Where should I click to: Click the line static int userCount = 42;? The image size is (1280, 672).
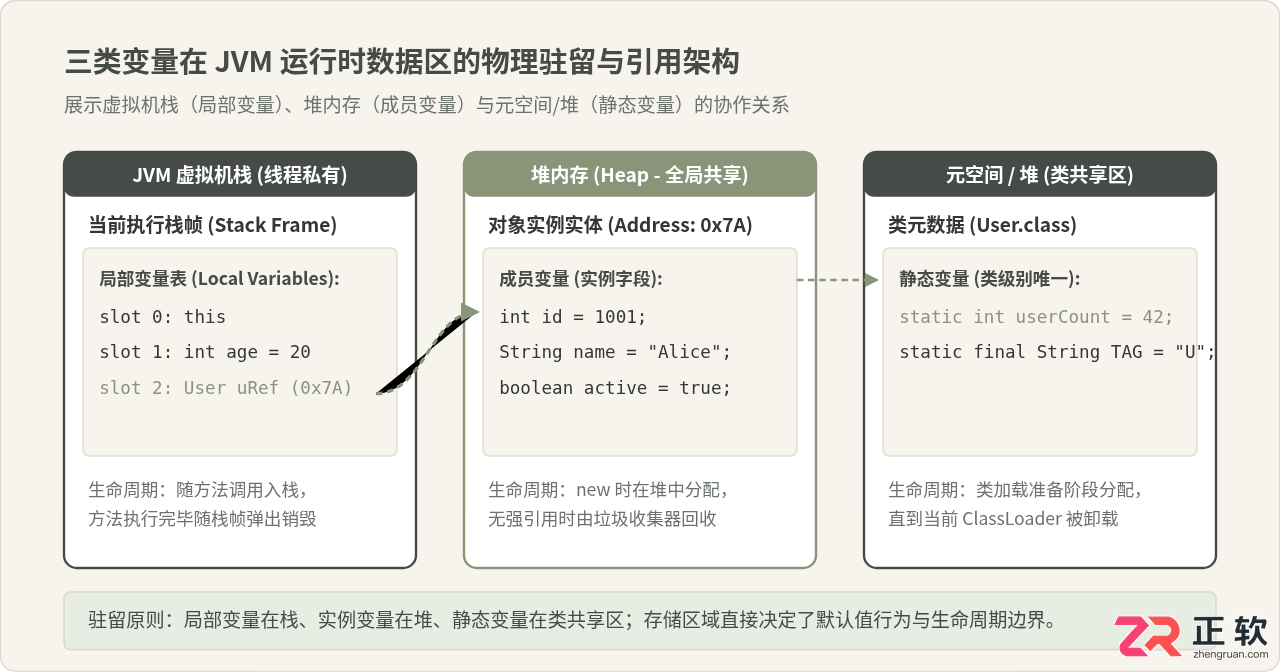tap(1036, 317)
